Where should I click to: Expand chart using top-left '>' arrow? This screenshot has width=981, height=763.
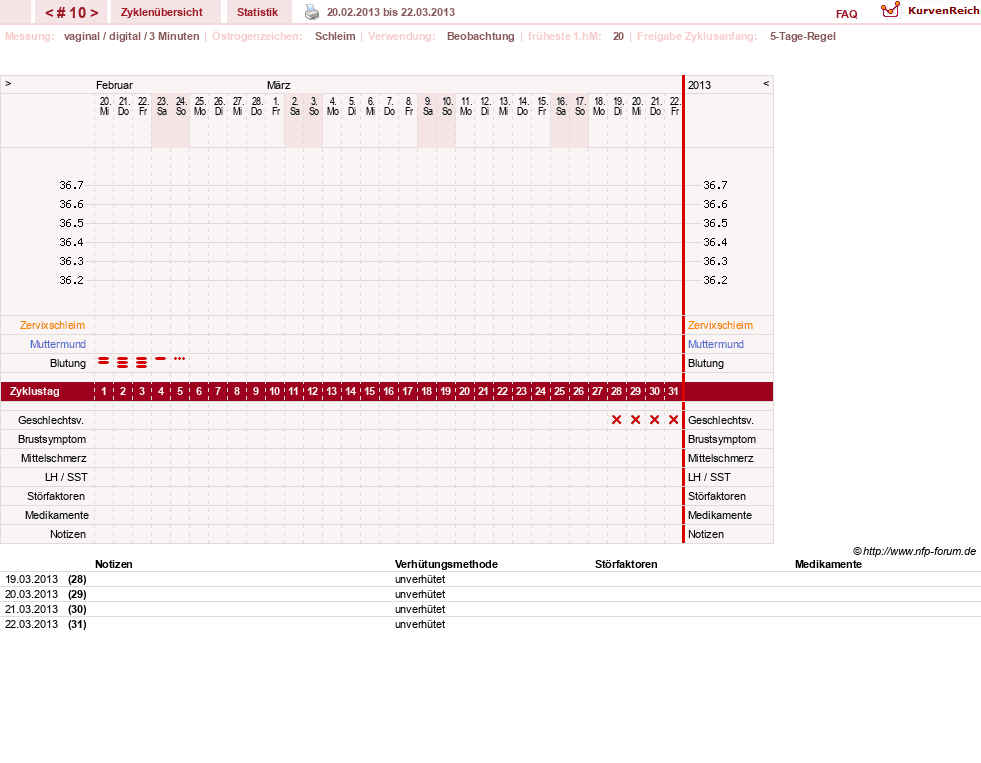pyautogui.click(x=8, y=84)
